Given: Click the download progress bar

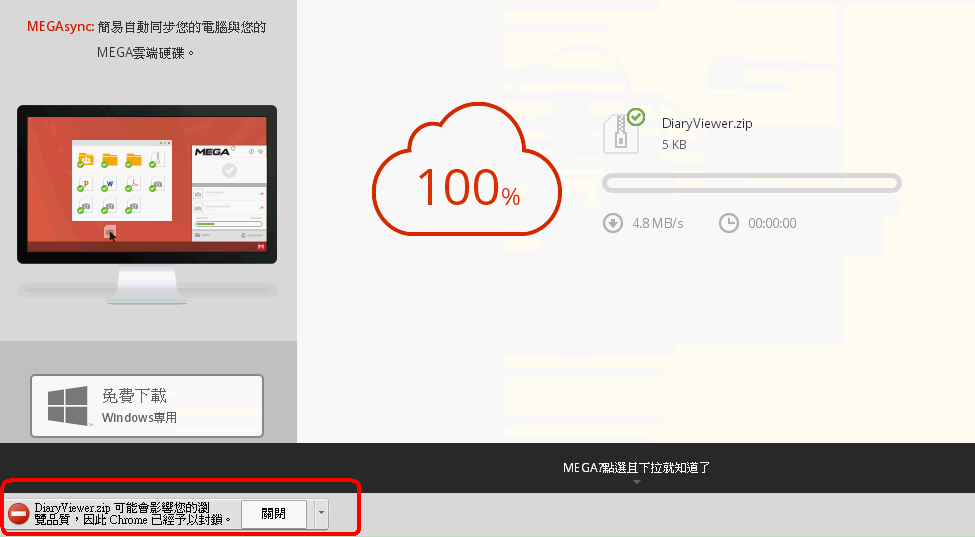Looking at the screenshot, I should pos(752,183).
